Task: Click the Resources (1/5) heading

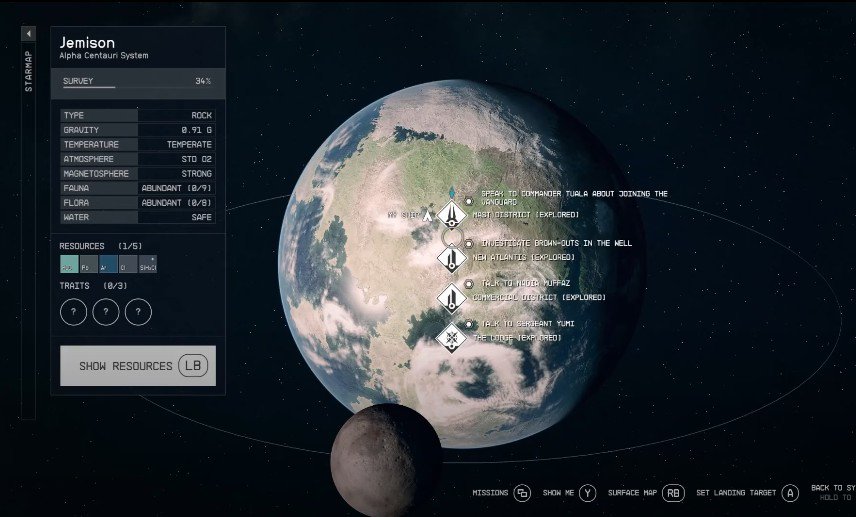Action: [x=100, y=246]
